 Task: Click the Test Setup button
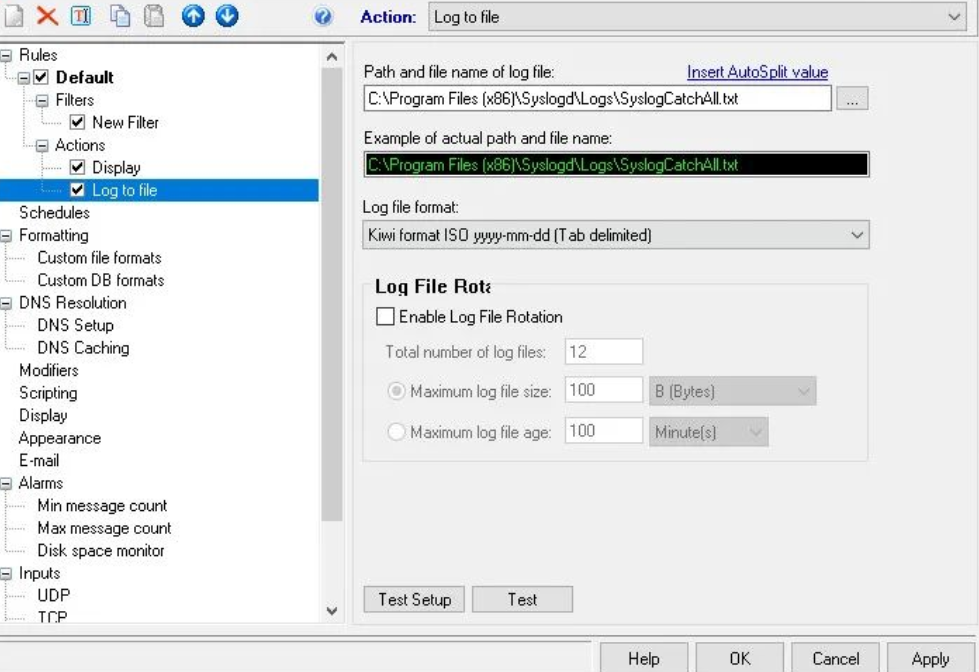(x=415, y=600)
